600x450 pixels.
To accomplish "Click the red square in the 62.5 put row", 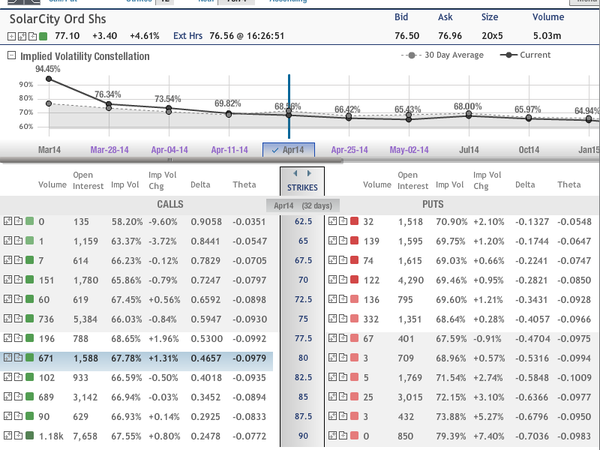I will coord(354,221).
